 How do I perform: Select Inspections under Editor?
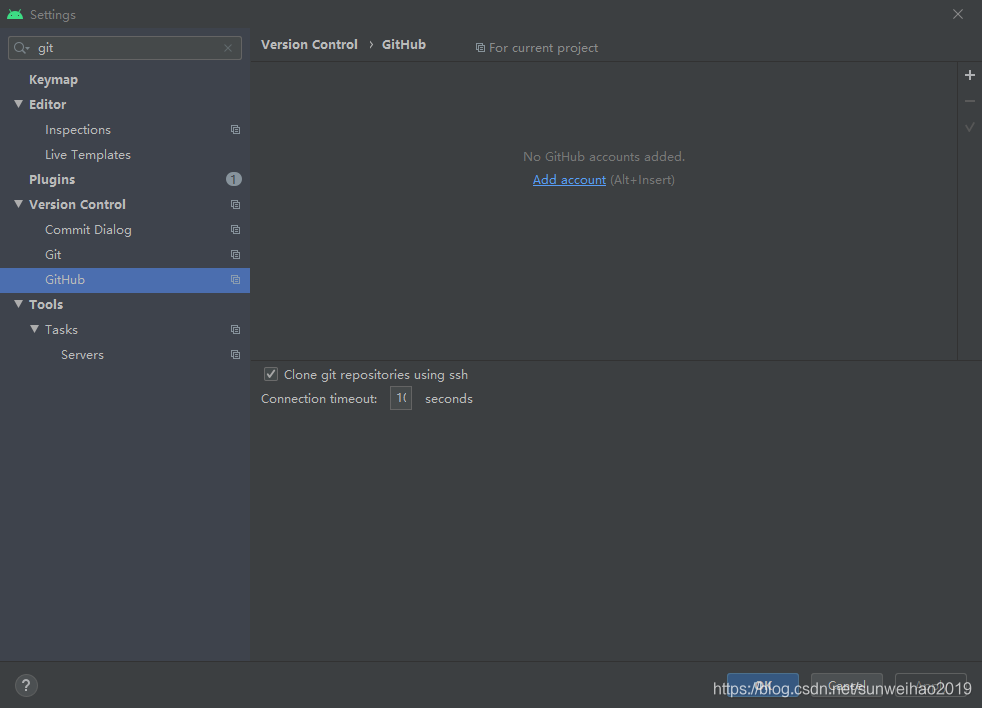point(78,130)
